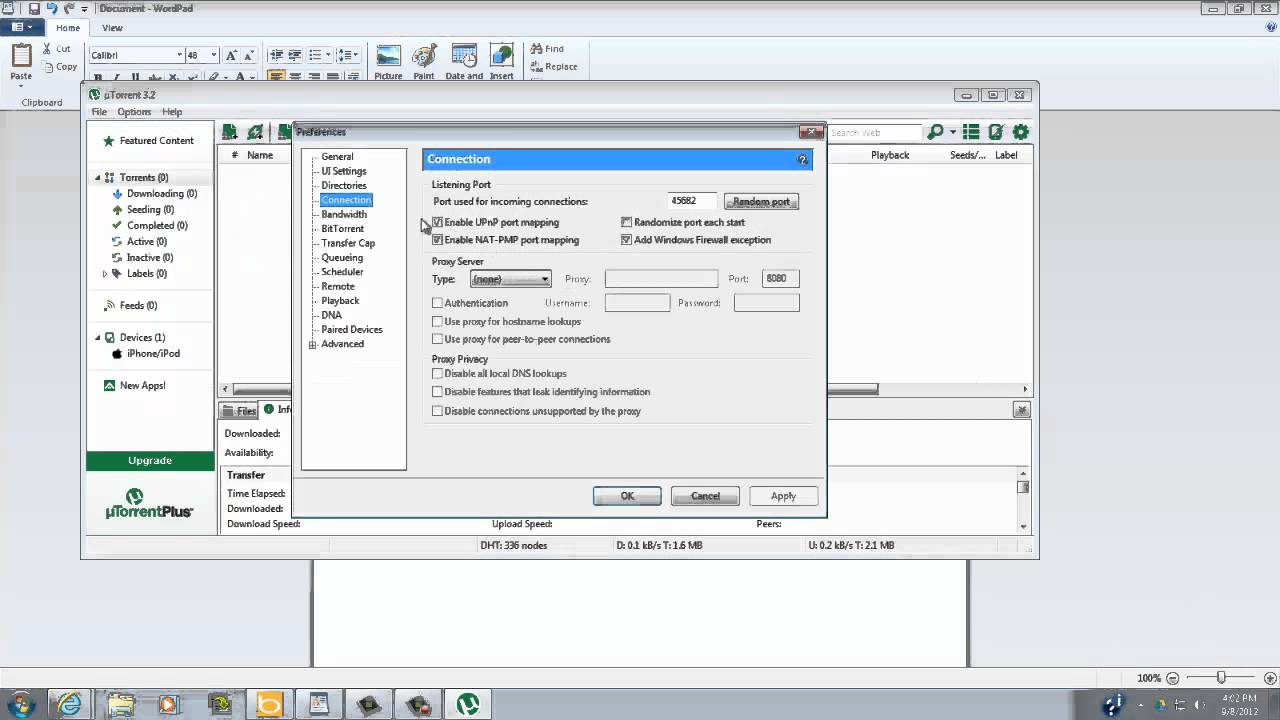Click the Save icon in WordPad title bar
The height and width of the screenshot is (720, 1280).
(x=34, y=8)
